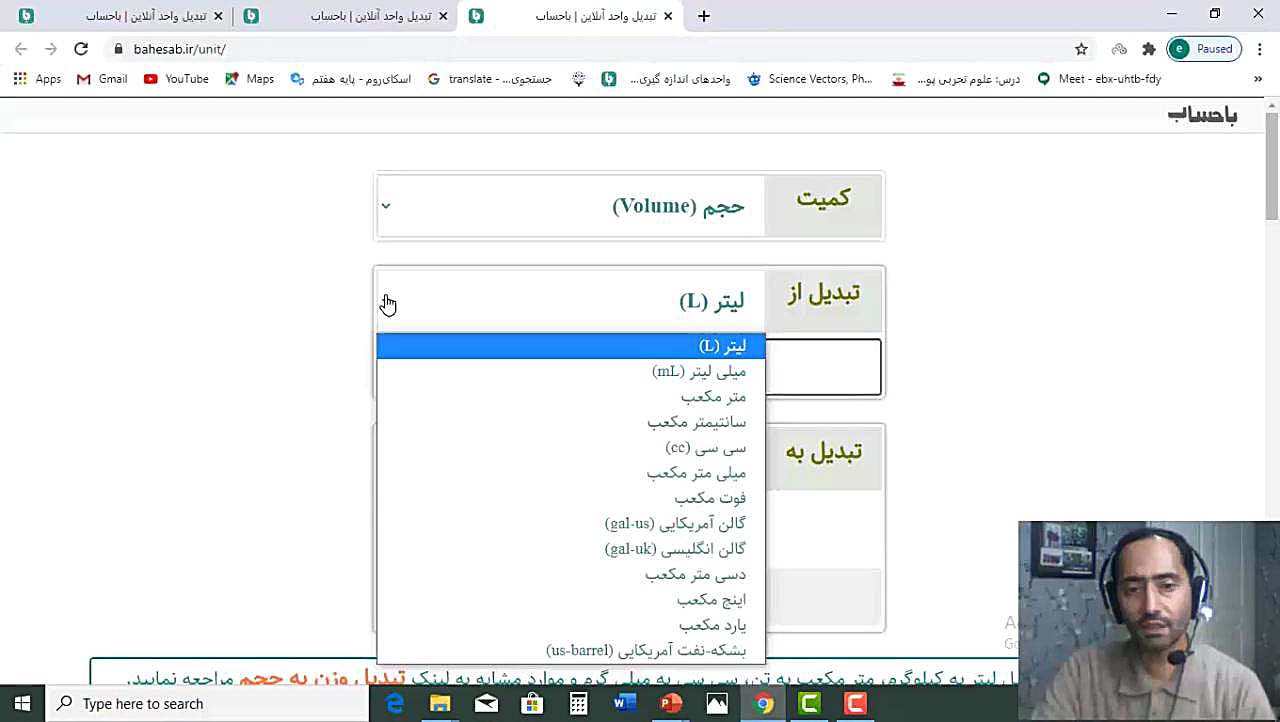Select the فوت مکعب option
This screenshot has height=722, width=1280.
pyautogui.click(x=570, y=498)
